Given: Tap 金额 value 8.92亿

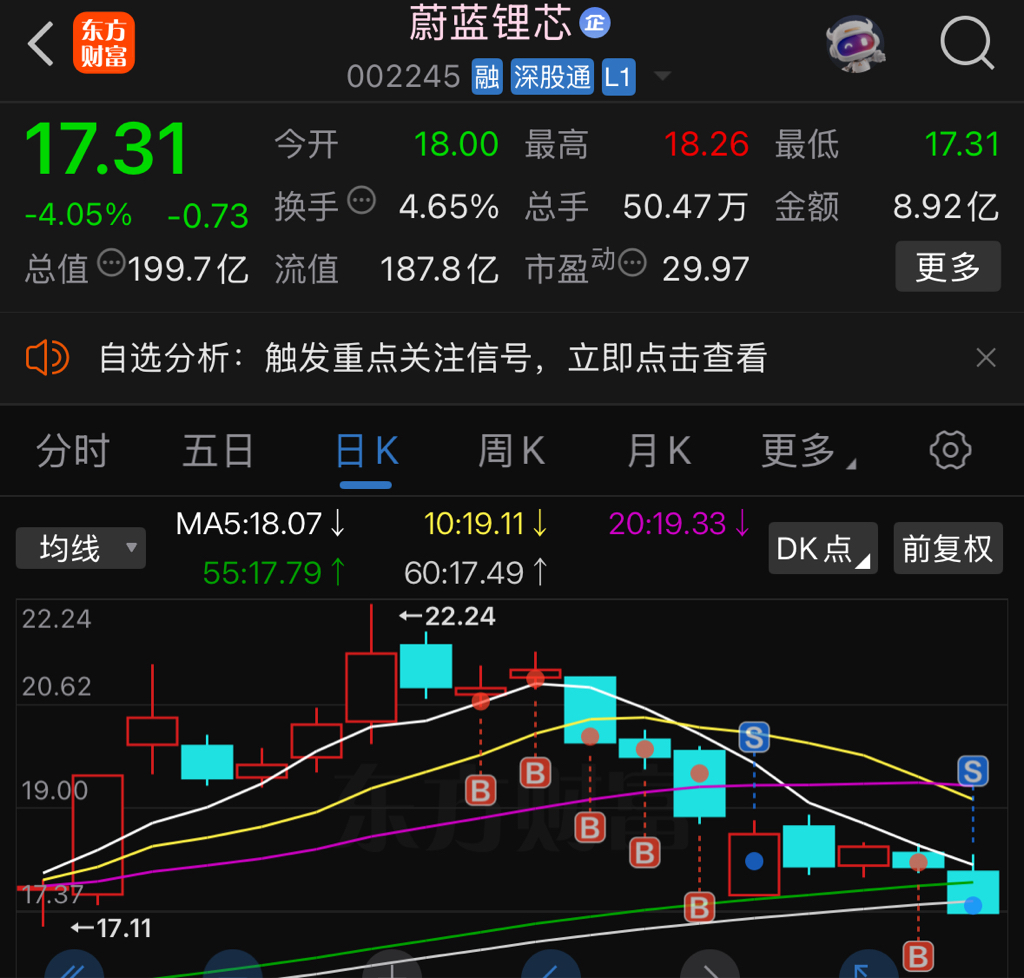Looking at the screenshot, I should [946, 207].
